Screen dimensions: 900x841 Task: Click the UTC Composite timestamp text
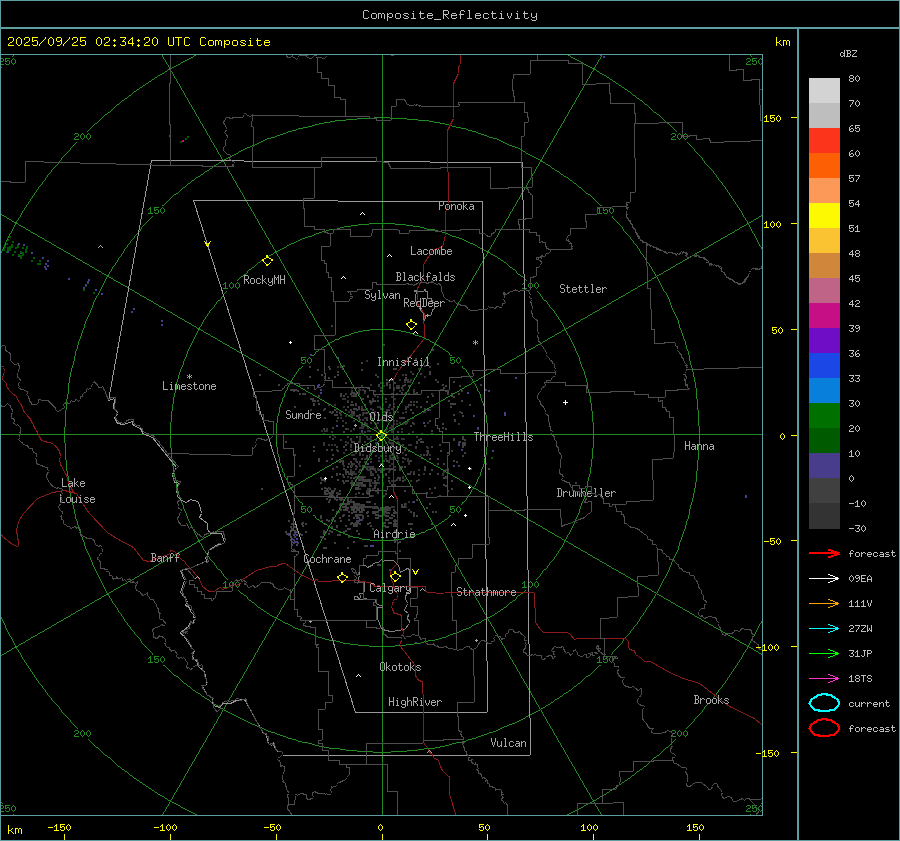[x=138, y=42]
